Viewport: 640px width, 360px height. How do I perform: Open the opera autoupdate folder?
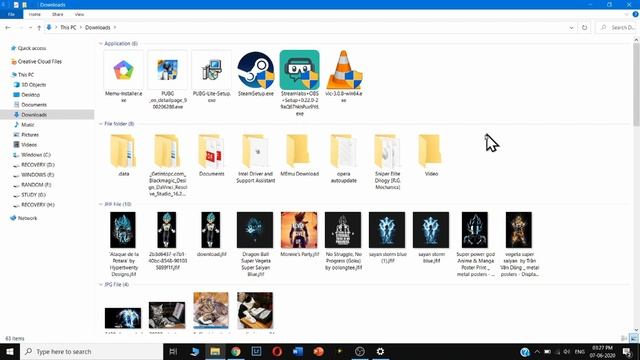click(x=344, y=151)
